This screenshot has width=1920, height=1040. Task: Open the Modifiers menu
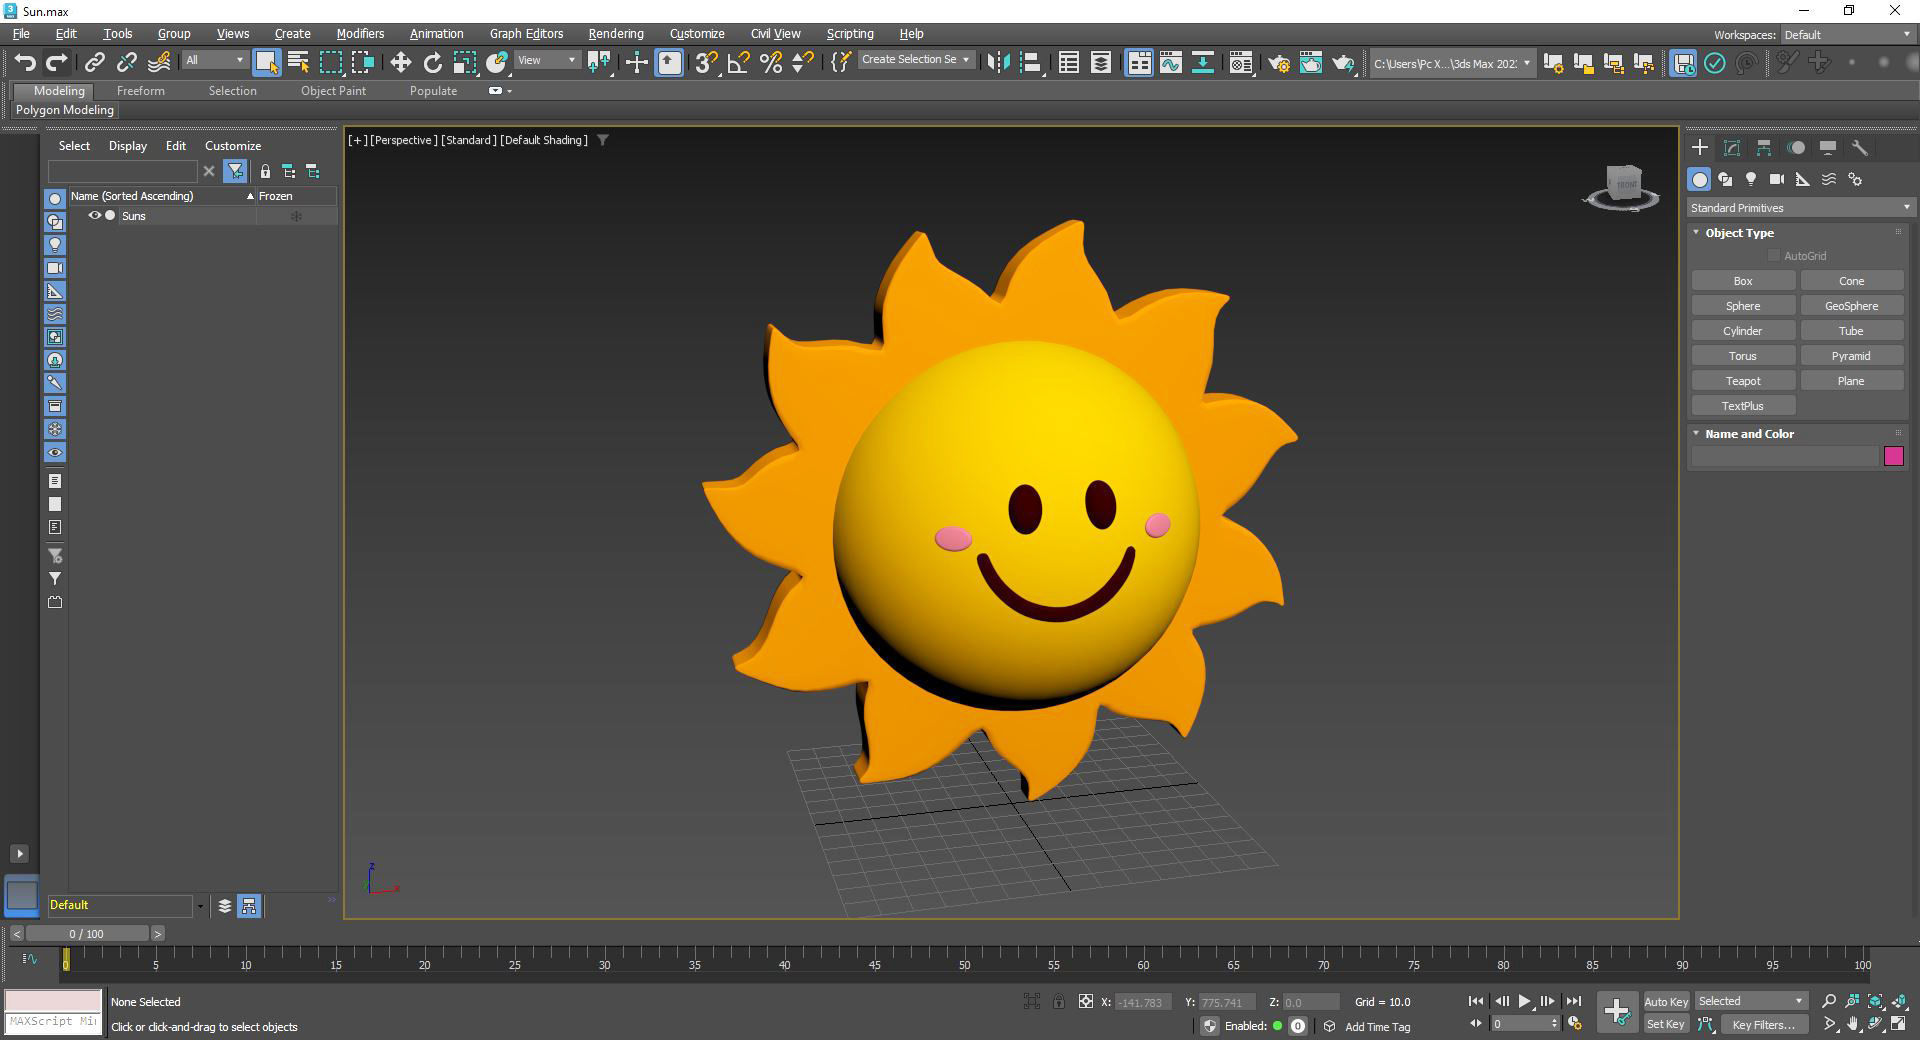click(360, 34)
